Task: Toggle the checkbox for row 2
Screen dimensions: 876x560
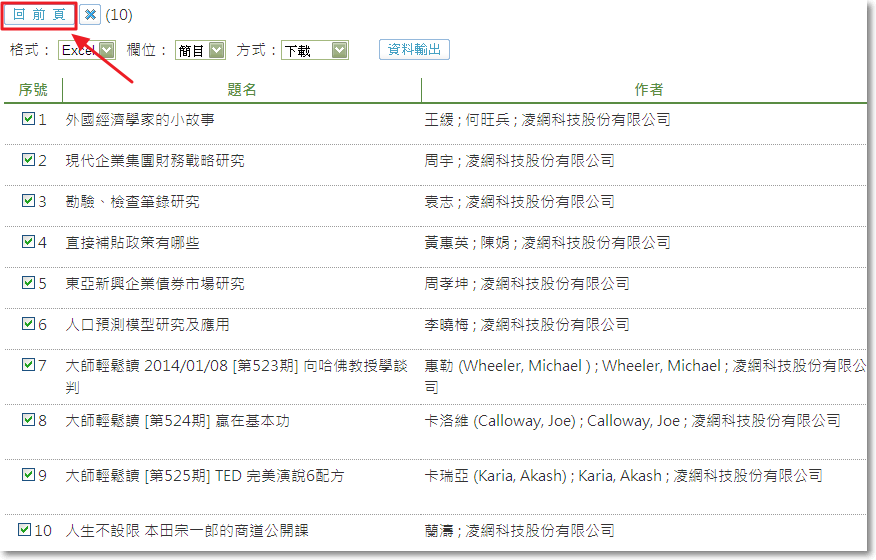Action: coord(28,160)
